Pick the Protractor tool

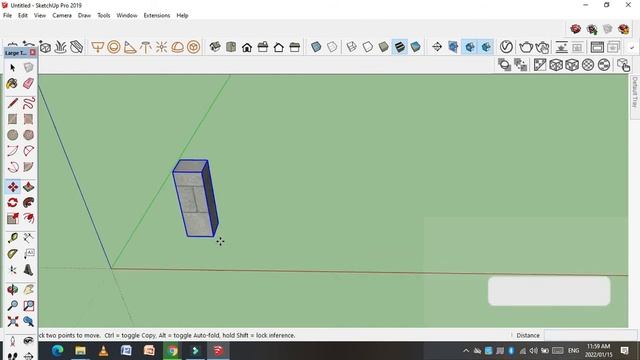pyautogui.click(x=12, y=254)
